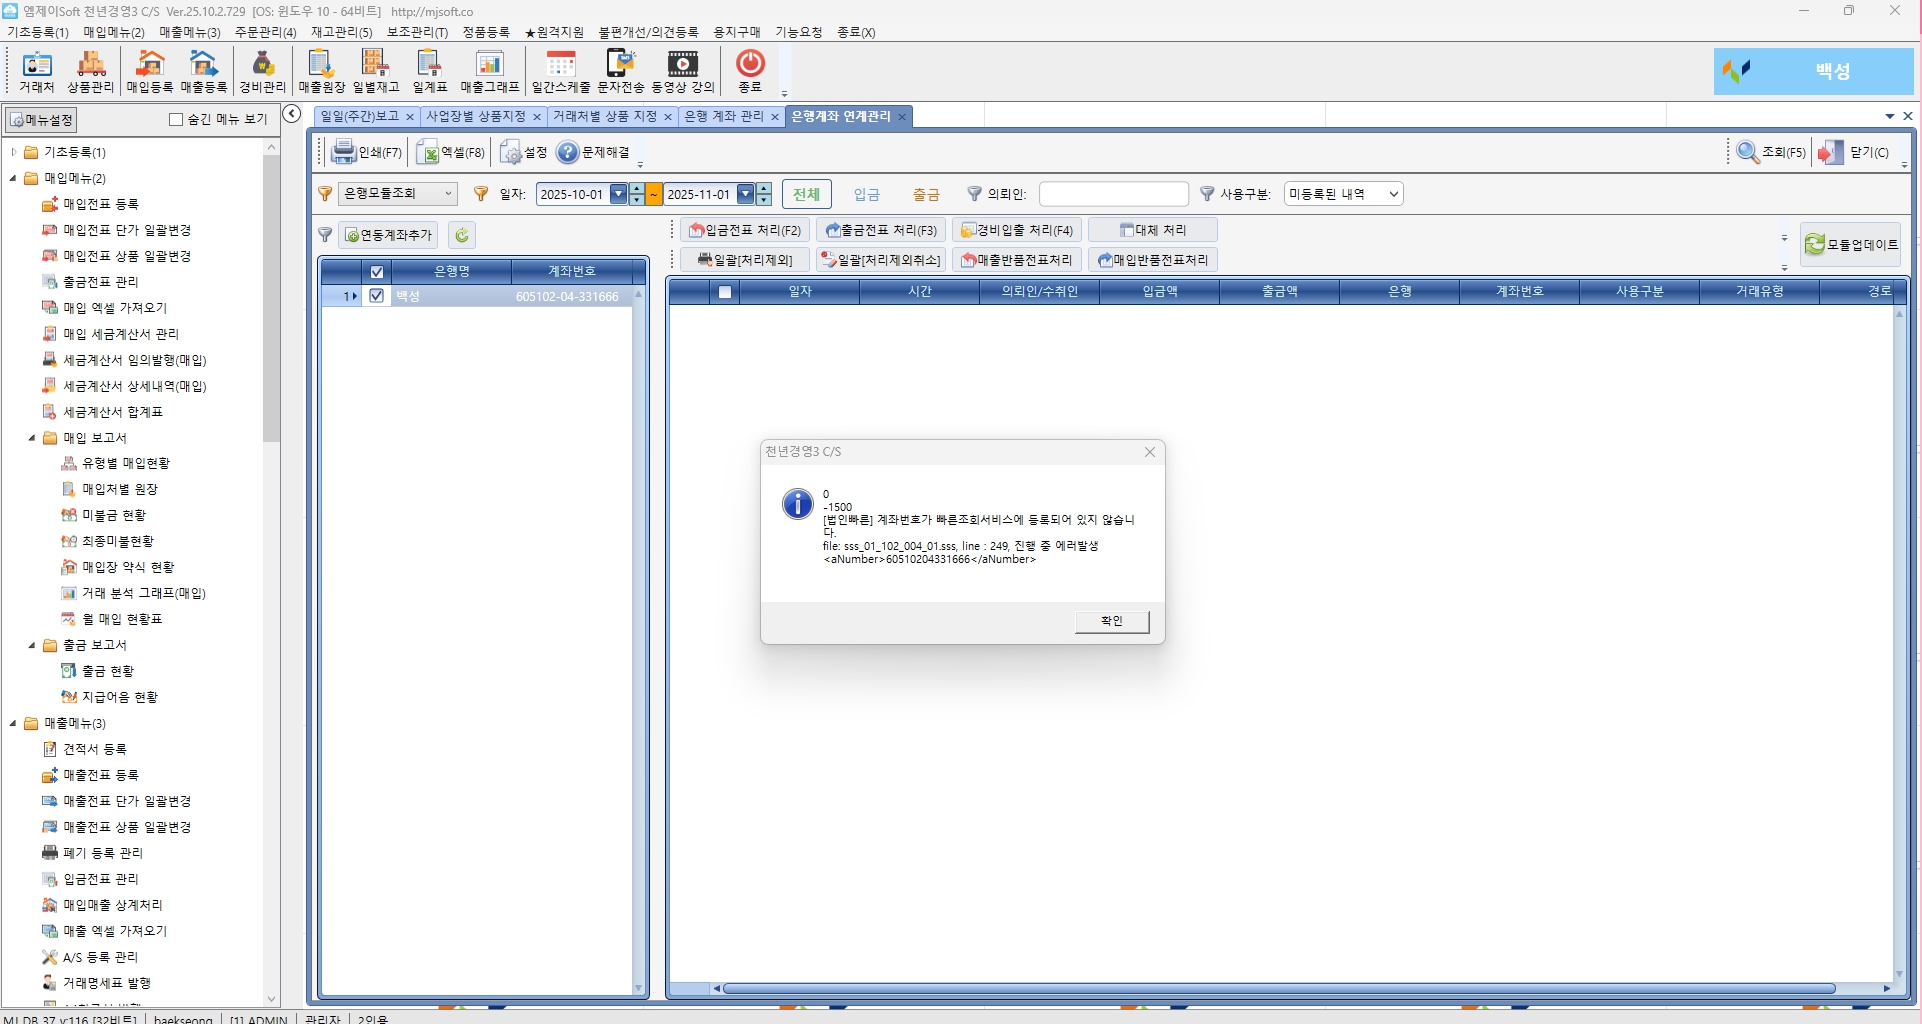Image resolution: width=1922 pixels, height=1024 pixels.
Task: Expand the 기초등록(1) tree node
Action: (x=14, y=152)
